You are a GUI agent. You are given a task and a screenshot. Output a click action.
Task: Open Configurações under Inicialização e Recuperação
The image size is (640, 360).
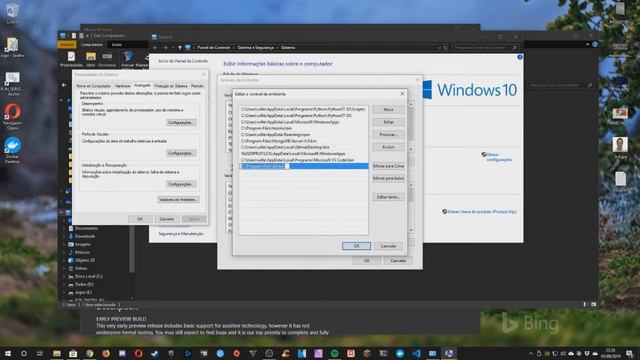pyautogui.click(x=180, y=184)
